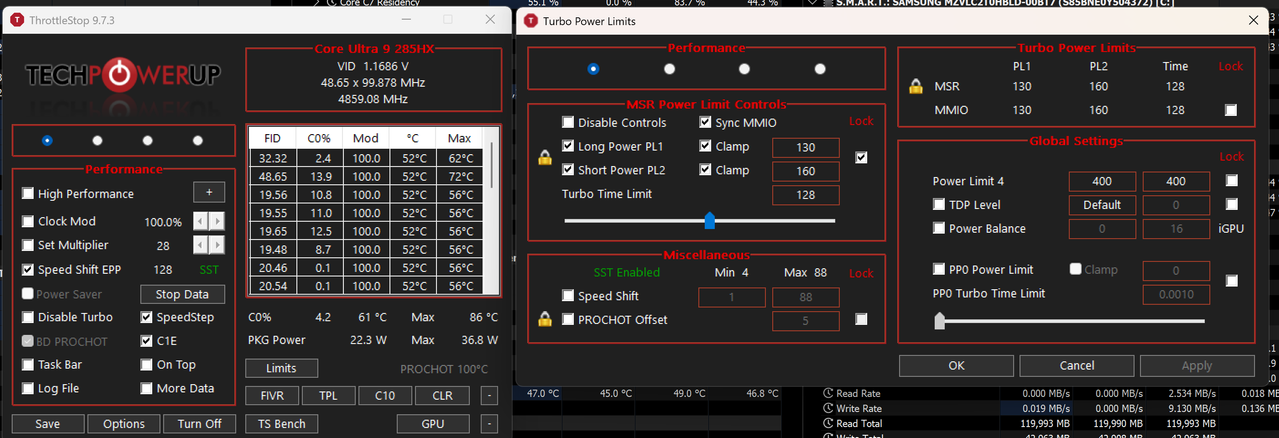Click the Read Rate clock icon in HWiNFO

click(x=827, y=394)
